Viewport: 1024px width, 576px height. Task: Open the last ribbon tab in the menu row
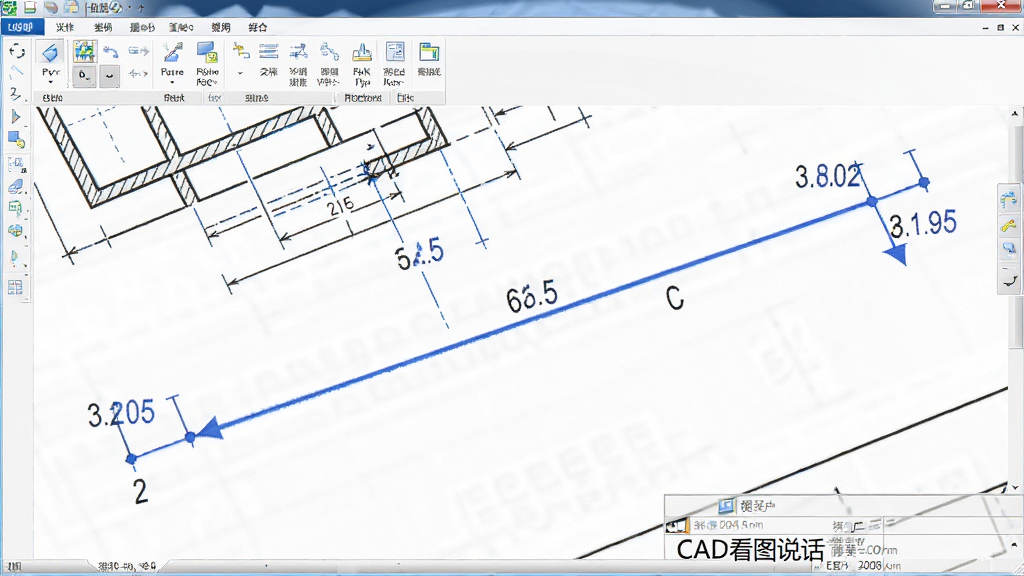[x=257, y=27]
